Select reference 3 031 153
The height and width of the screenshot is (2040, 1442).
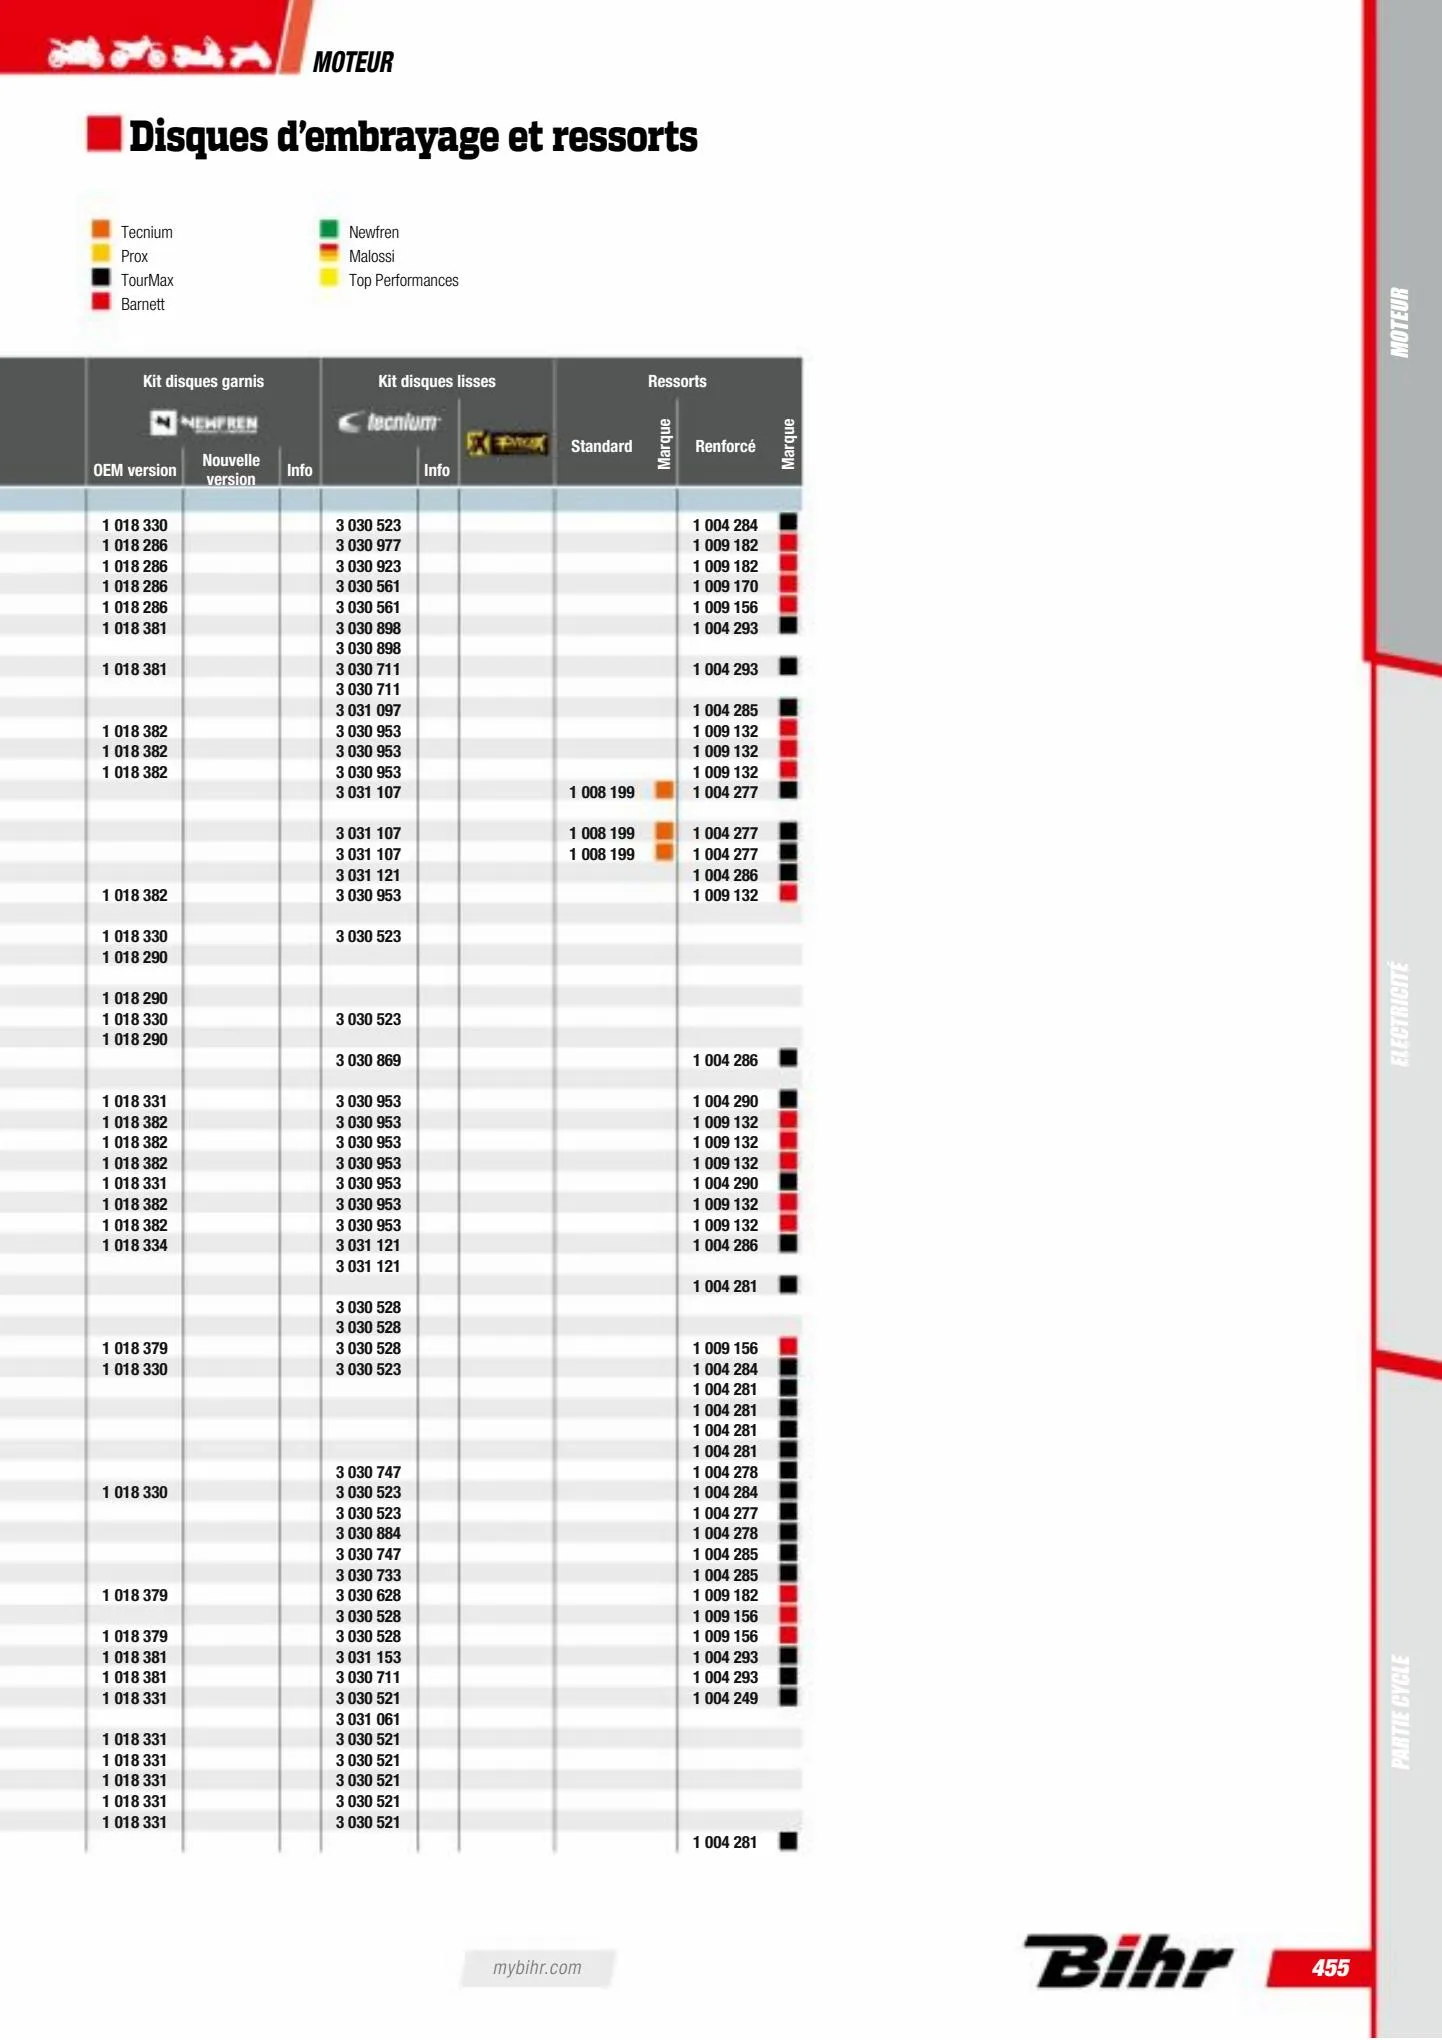368,1657
